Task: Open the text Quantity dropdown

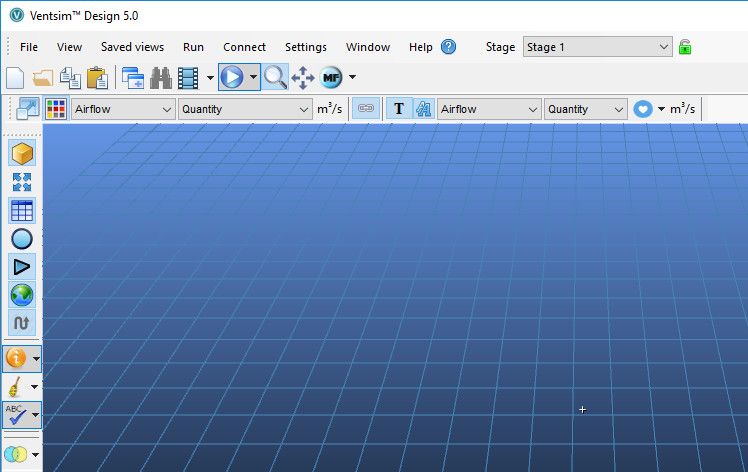Action: [x=585, y=109]
